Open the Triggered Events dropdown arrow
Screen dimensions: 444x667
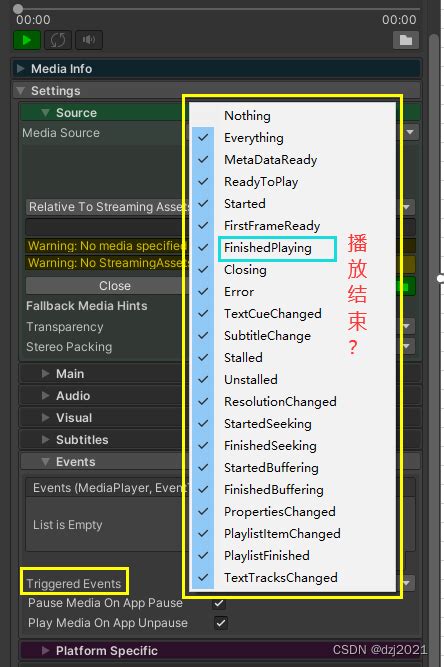tap(408, 583)
